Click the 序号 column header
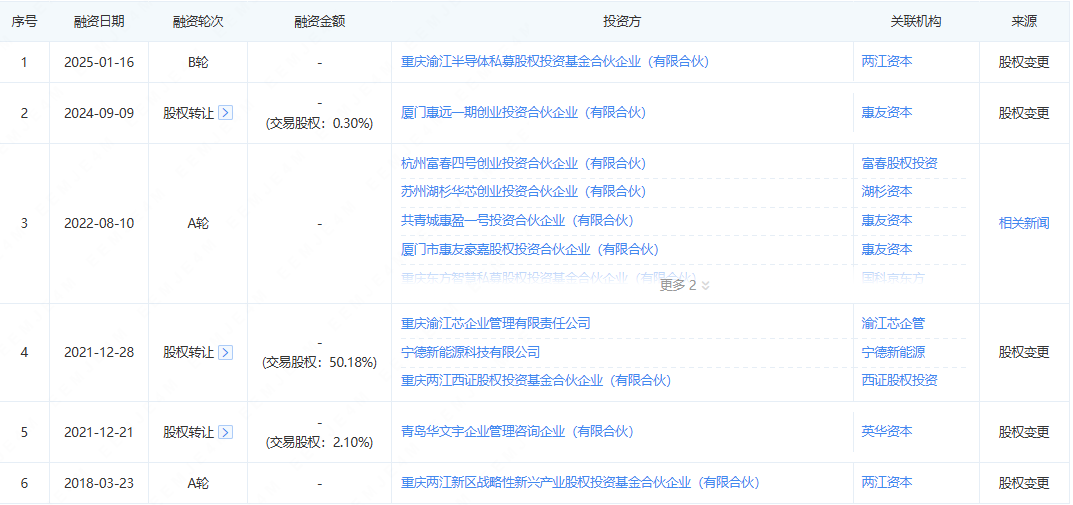 click(25, 21)
